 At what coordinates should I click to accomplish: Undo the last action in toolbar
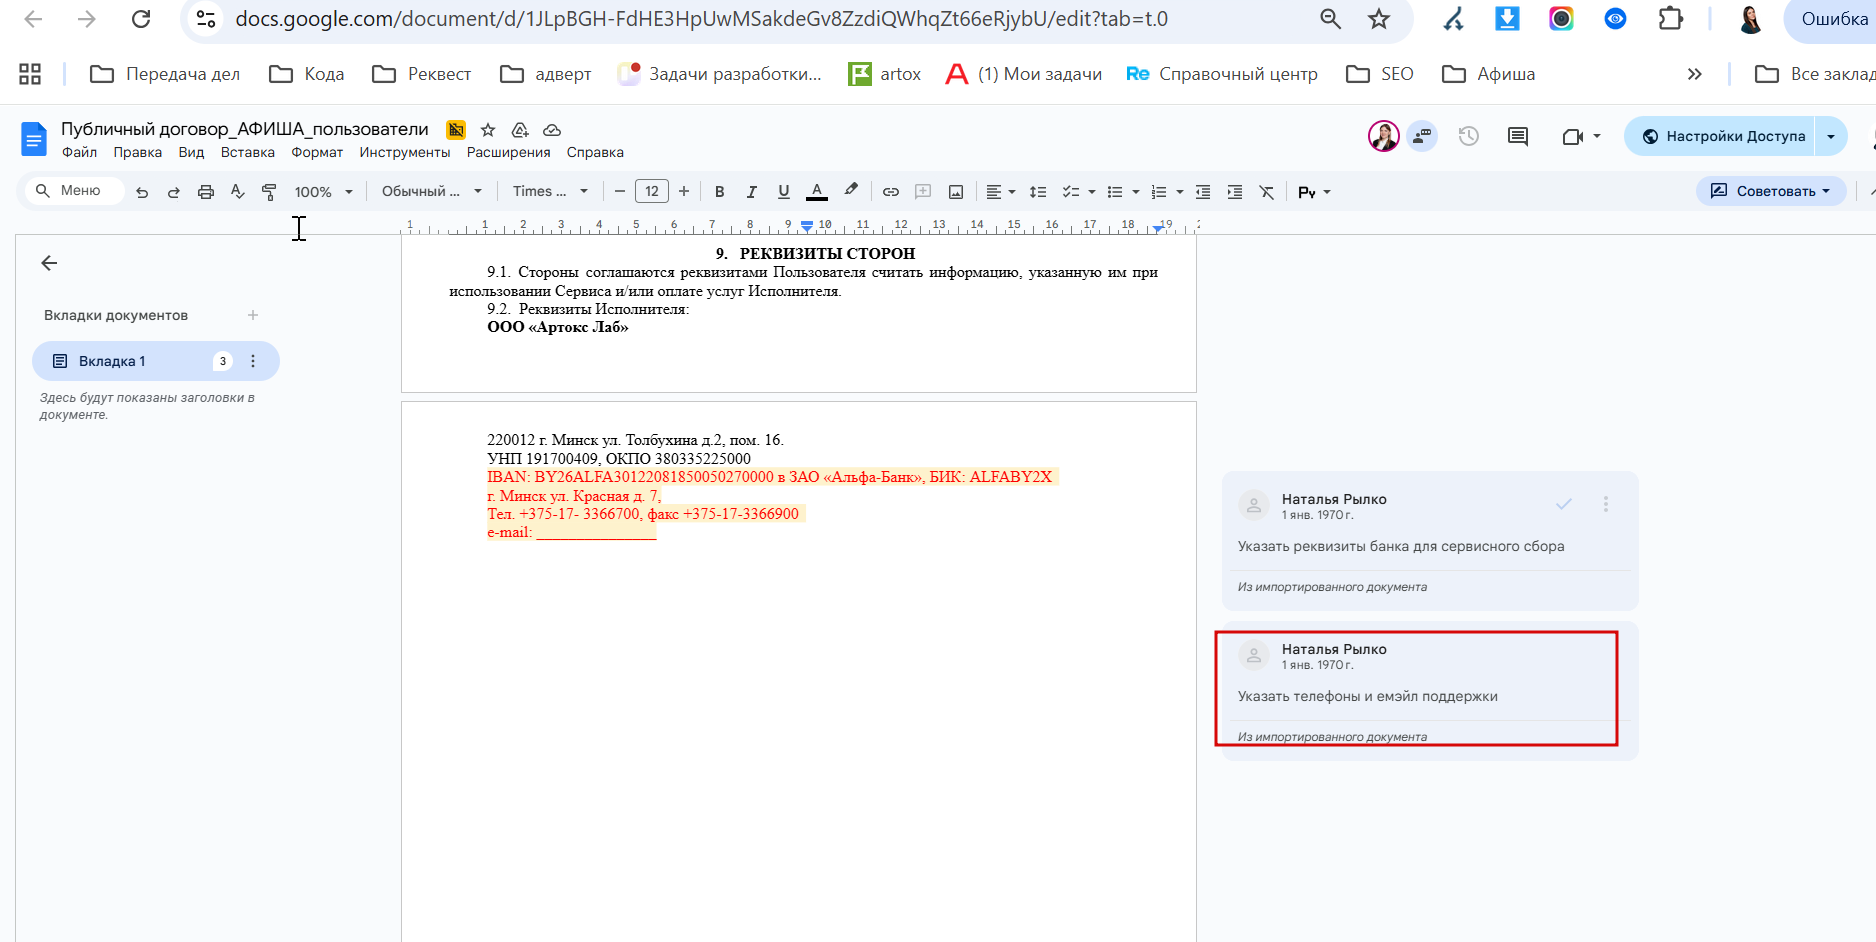[142, 192]
